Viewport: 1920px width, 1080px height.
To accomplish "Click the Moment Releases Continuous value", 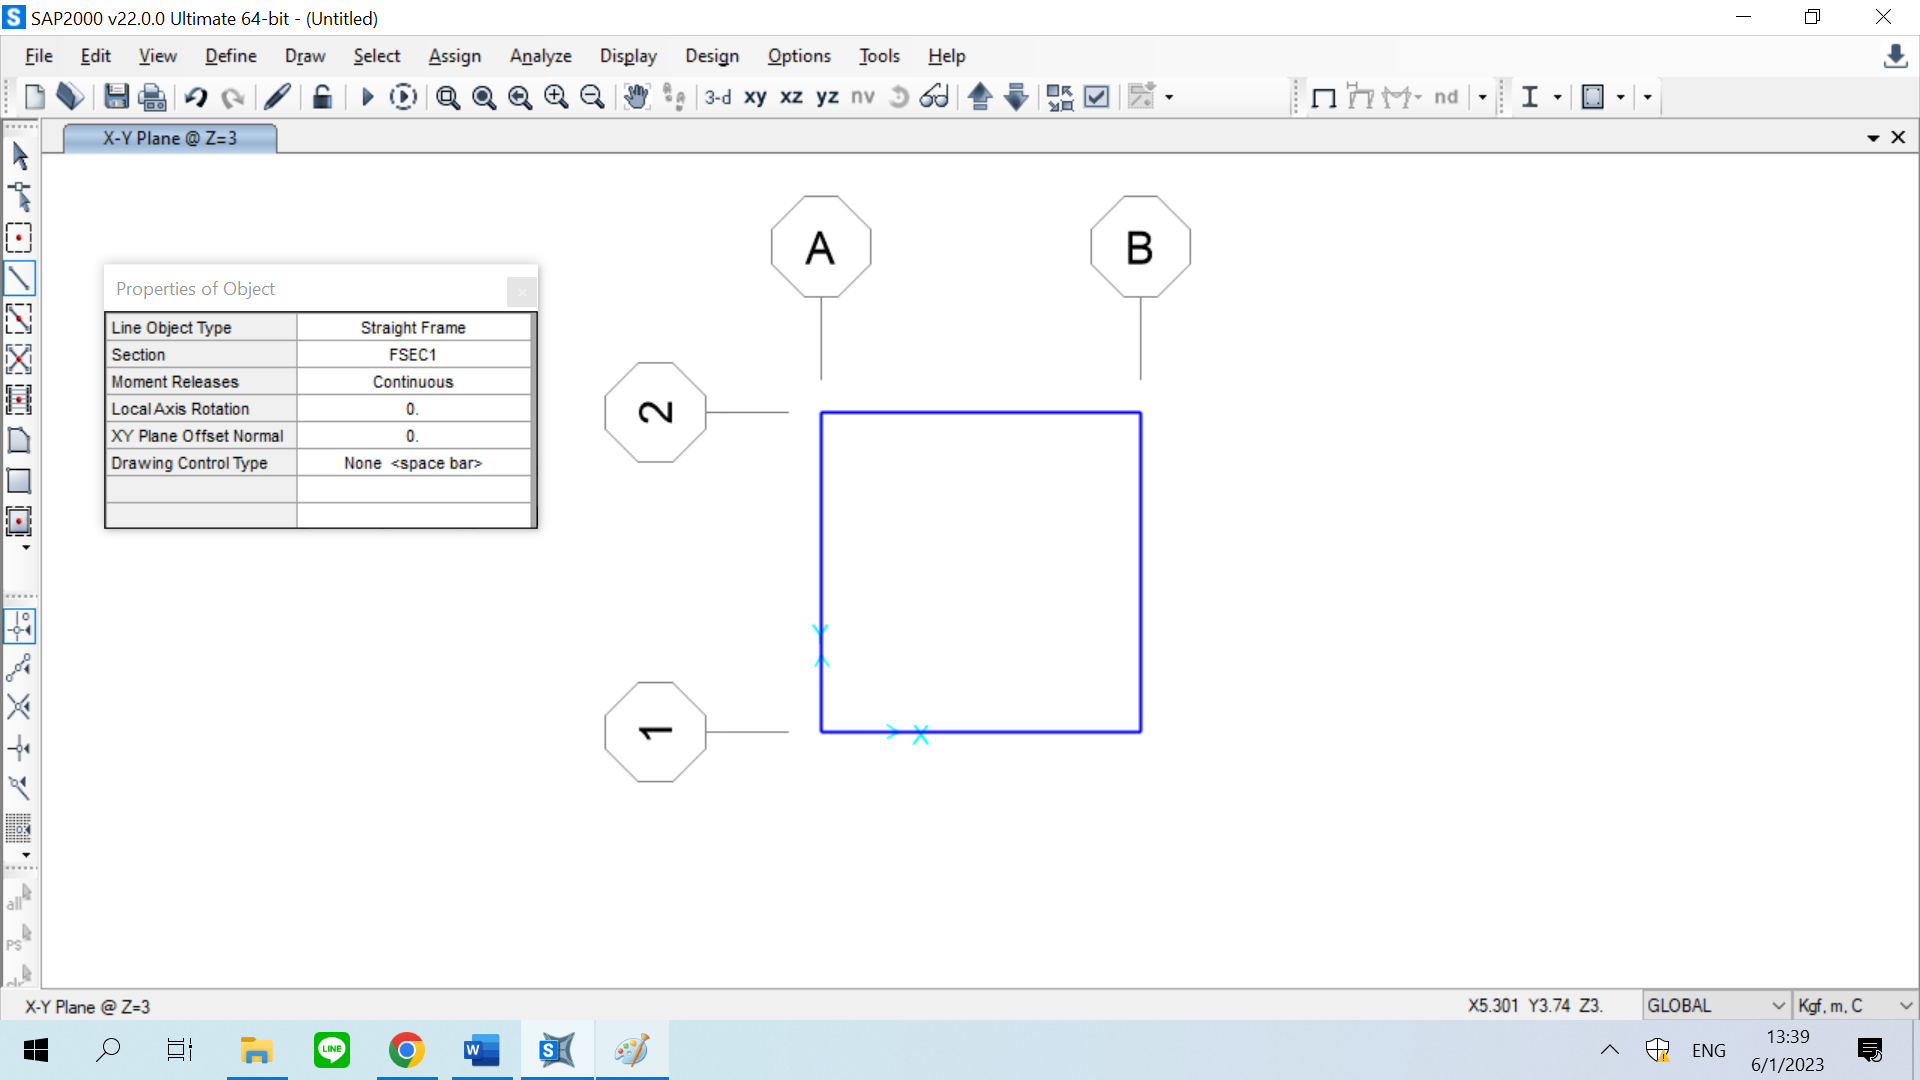I will click(x=413, y=382).
